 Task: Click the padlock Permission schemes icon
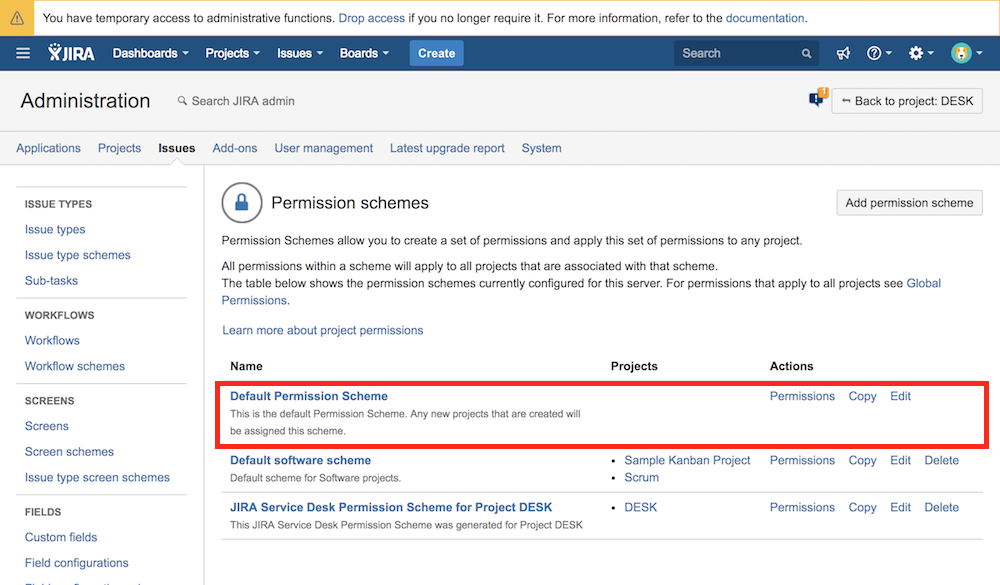point(241,203)
